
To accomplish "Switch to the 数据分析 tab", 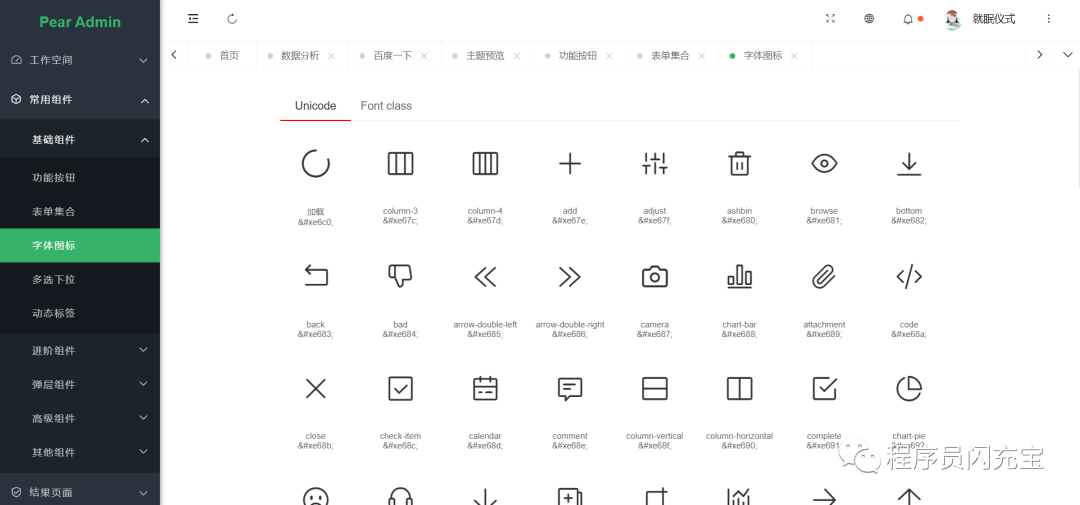I will pos(300,56).
